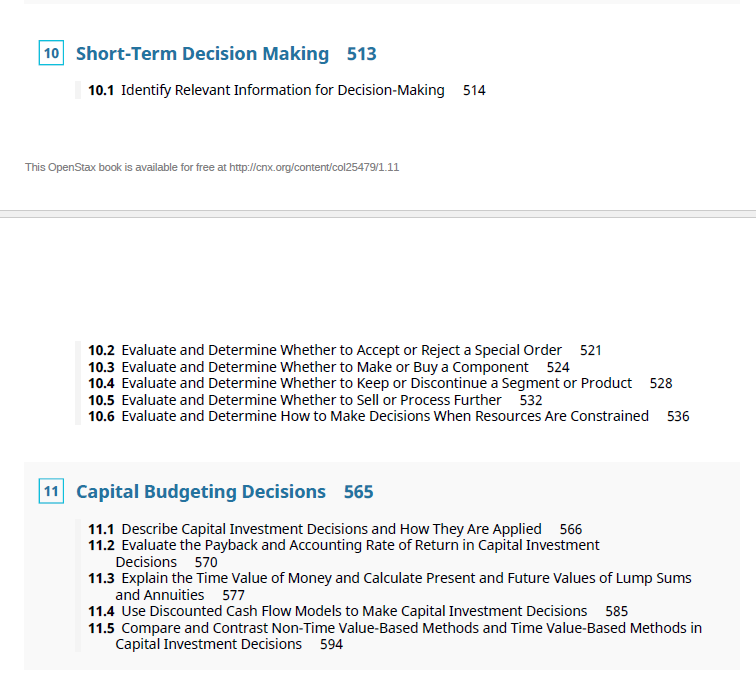Open section 11.1 Describe Capital Investment Decisions

click(x=335, y=529)
